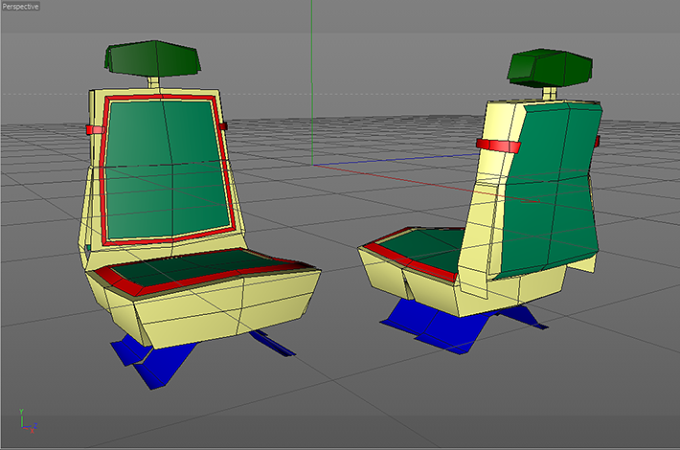Click the XYZ axis orientation gizmo

(x=28, y=421)
